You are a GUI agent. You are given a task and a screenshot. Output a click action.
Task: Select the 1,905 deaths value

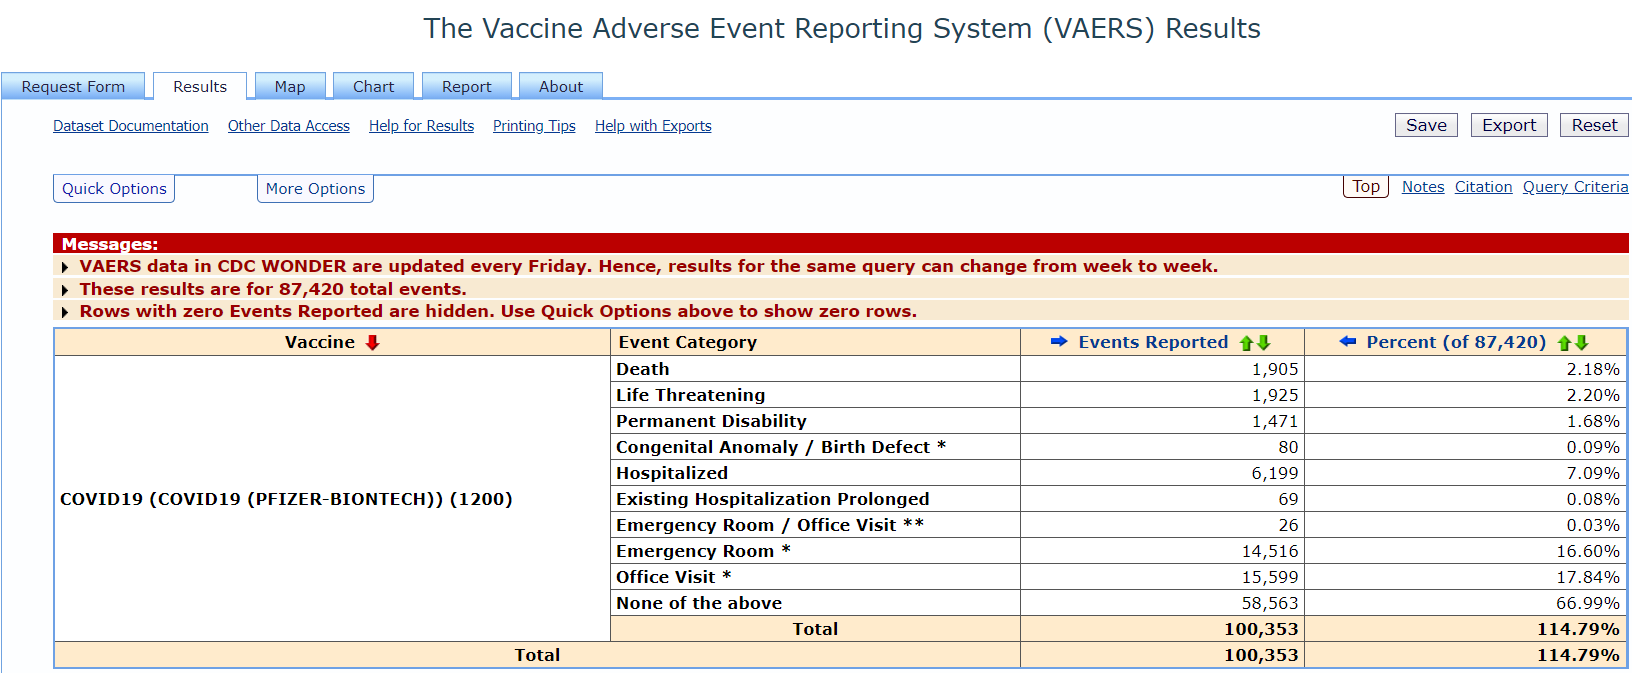1275,369
